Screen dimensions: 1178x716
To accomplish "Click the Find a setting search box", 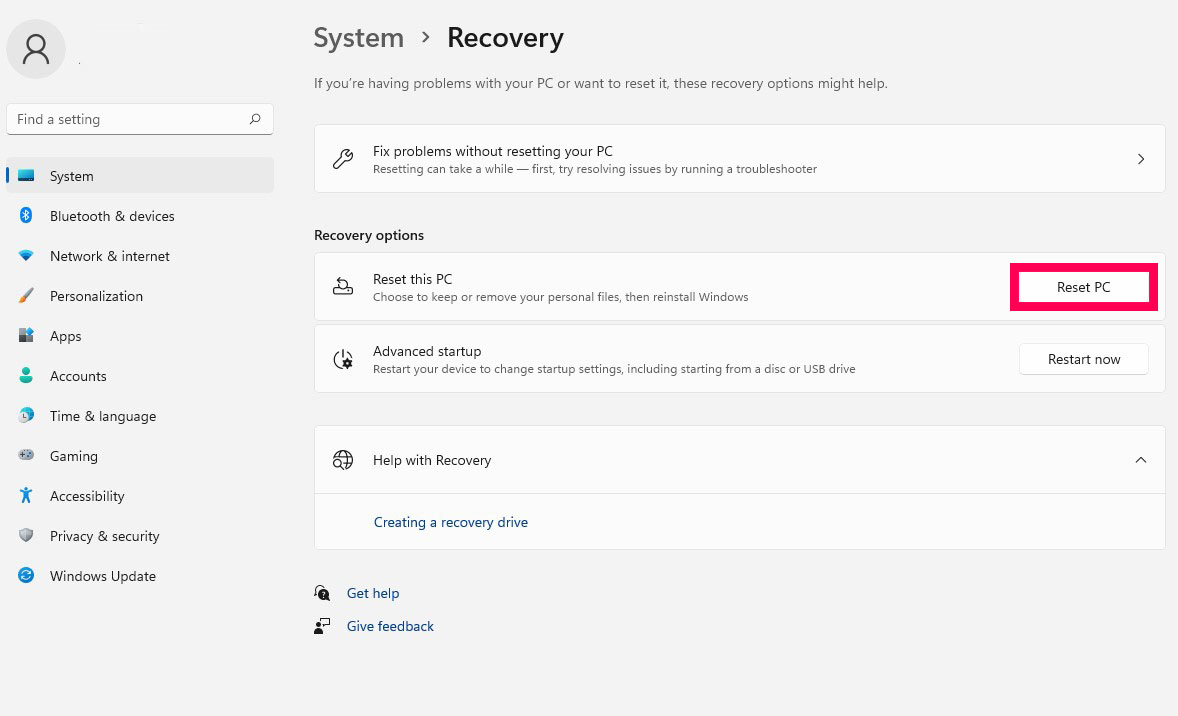I will [x=140, y=119].
